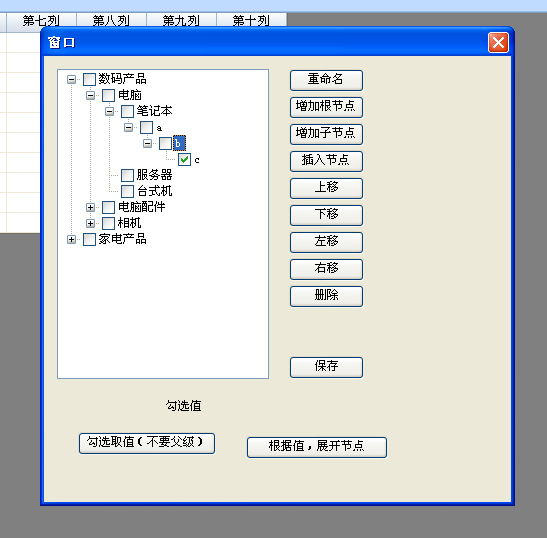Image resolution: width=547 pixels, height=538 pixels.
Task: Enable the 台式机 checkbox
Action: point(127,191)
